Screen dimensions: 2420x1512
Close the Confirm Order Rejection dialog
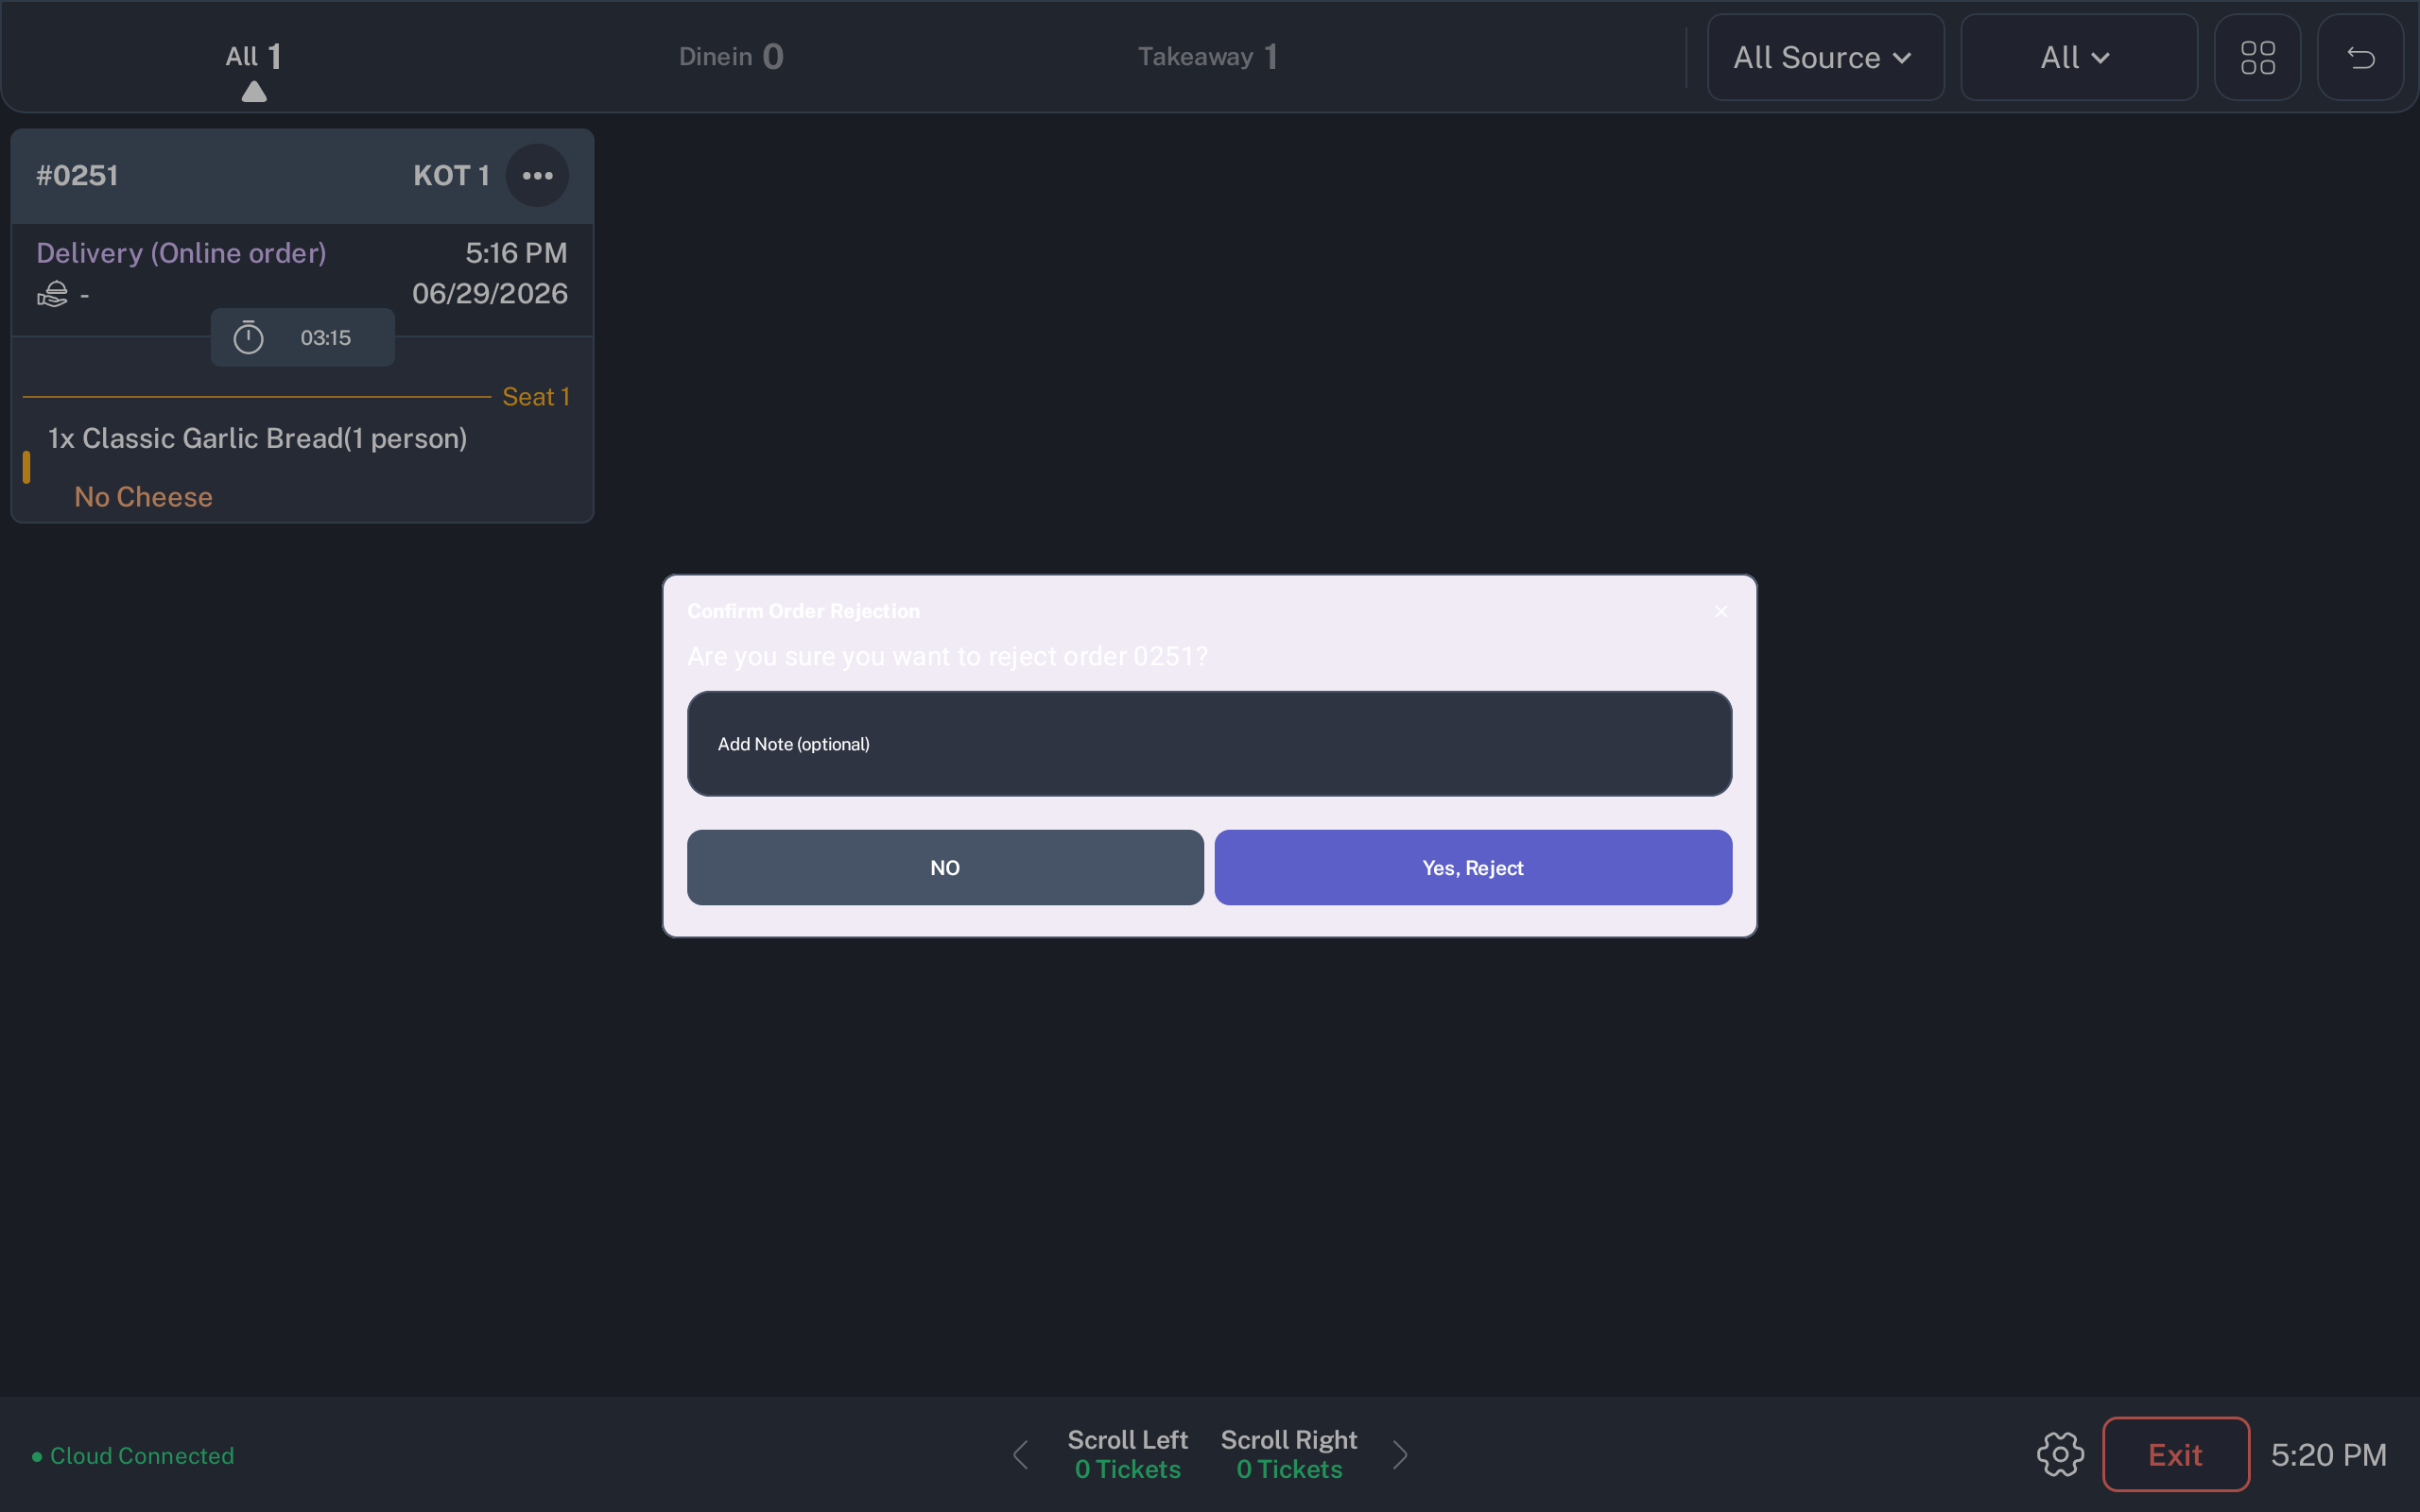click(x=1721, y=611)
